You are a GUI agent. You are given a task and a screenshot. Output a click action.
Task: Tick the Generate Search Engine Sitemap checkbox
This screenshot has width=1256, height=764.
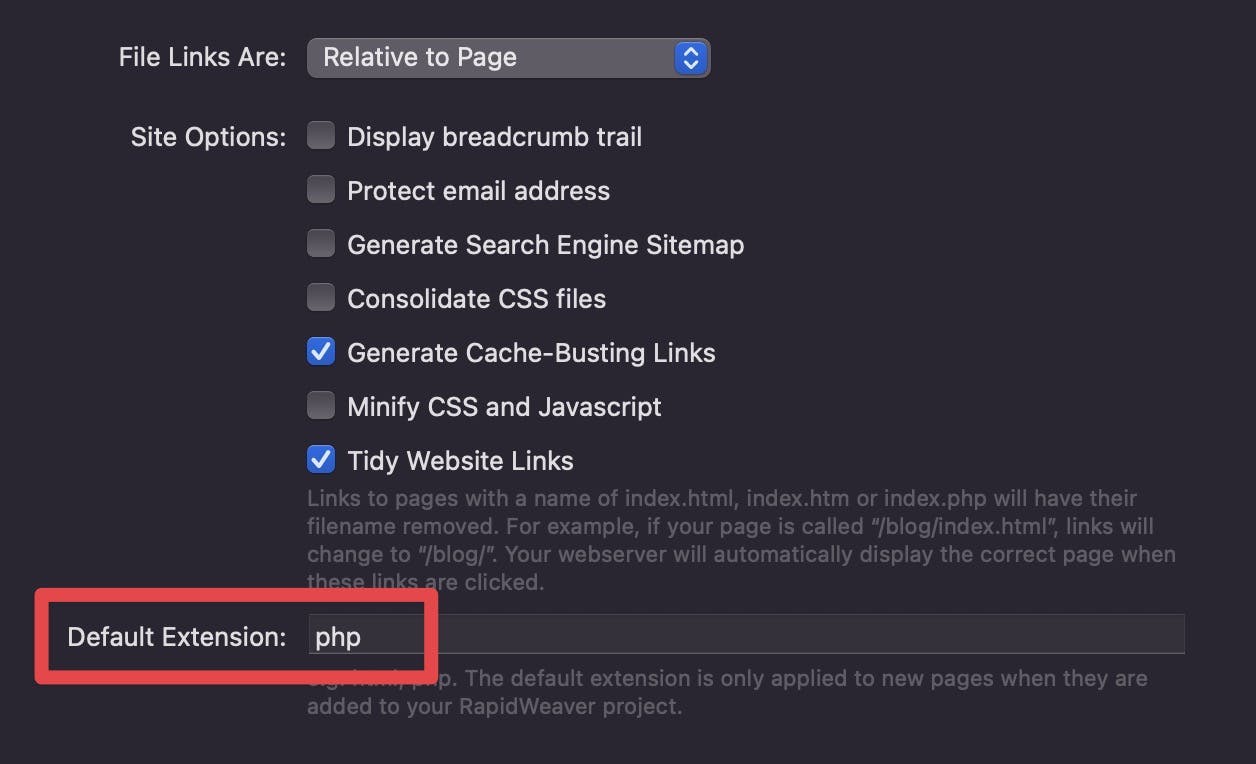click(x=321, y=244)
